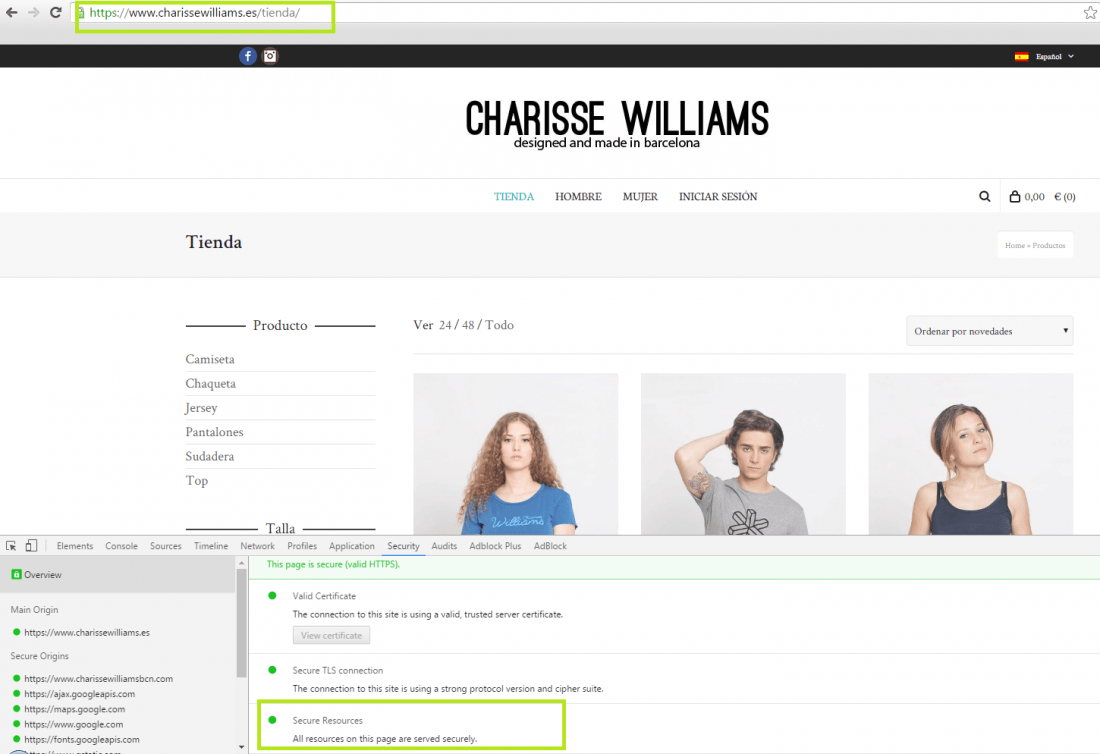Select origin https://www.charissewilliamsbcn.com
The image size is (1100, 754).
[98, 679]
